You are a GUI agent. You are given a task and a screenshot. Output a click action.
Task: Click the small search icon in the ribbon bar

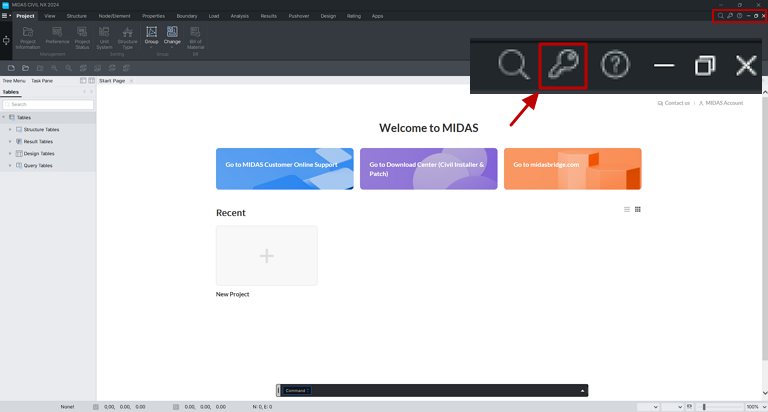click(720, 16)
